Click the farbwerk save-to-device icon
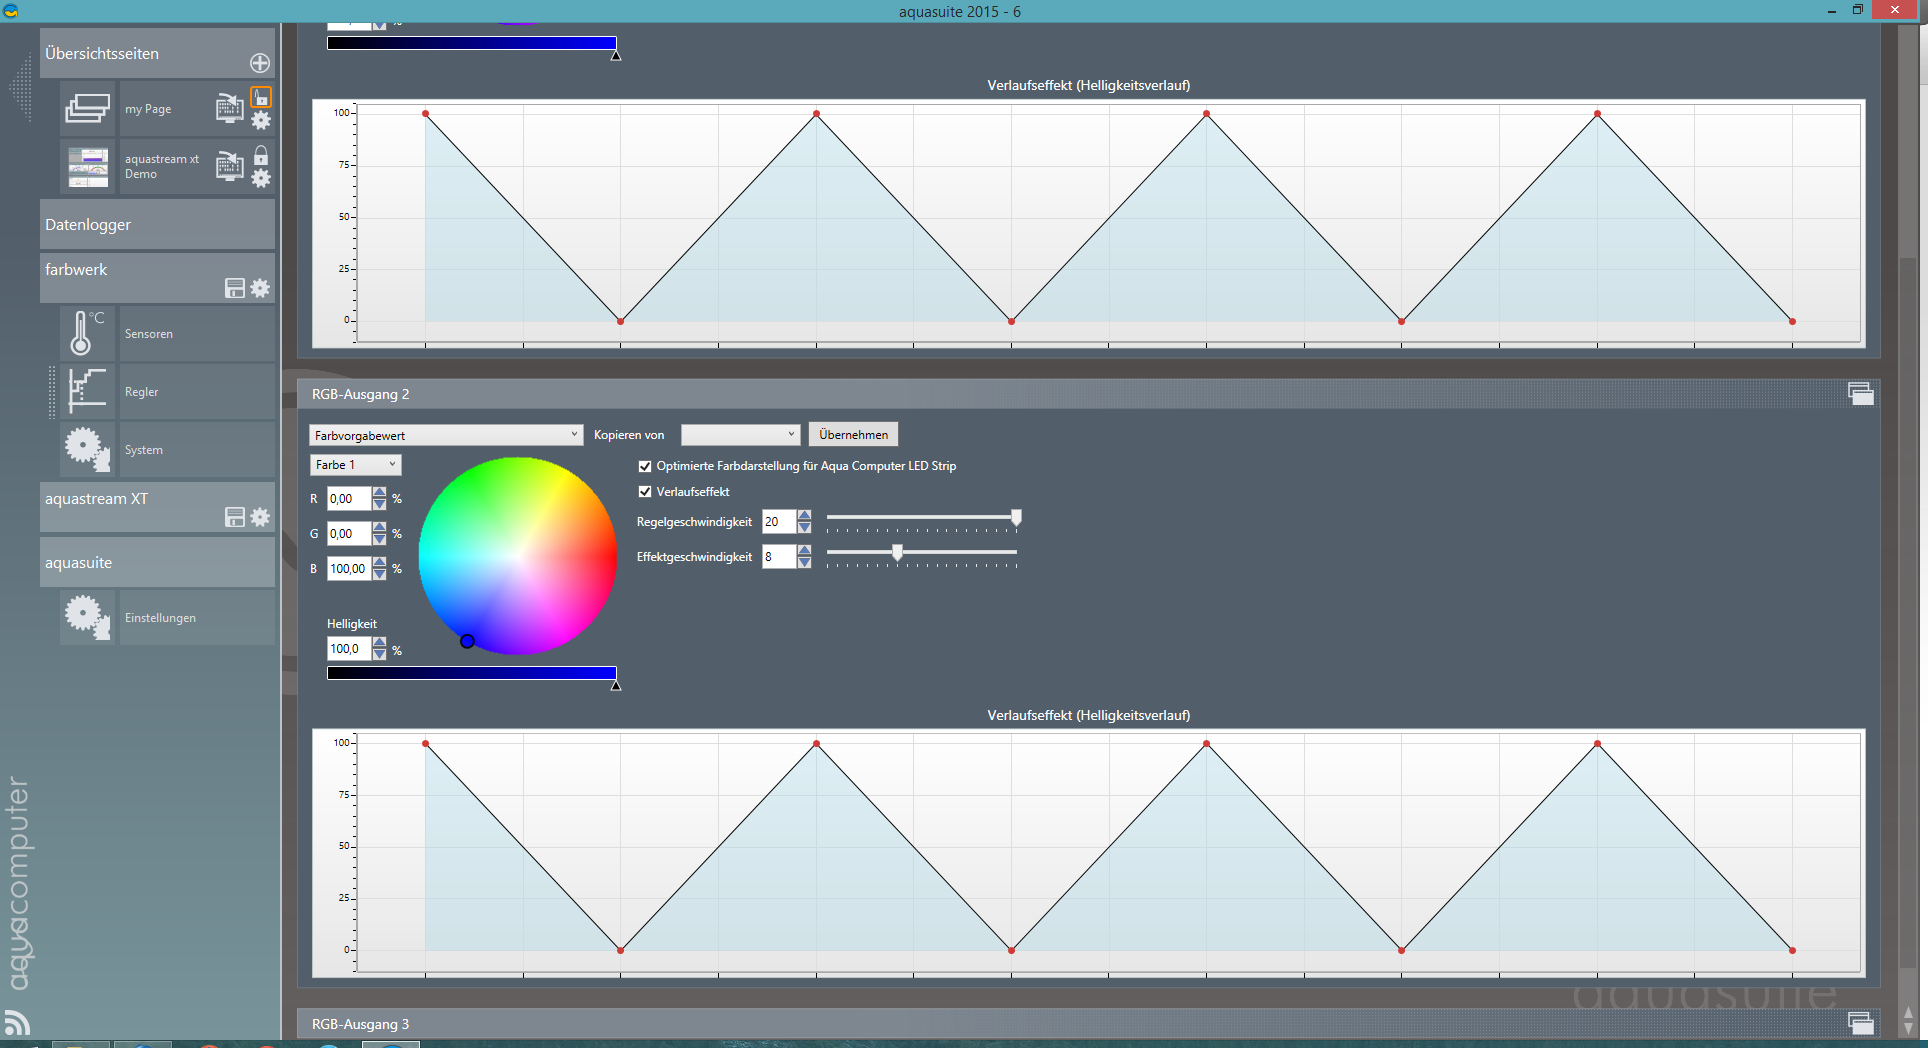This screenshot has width=1928, height=1048. tap(235, 288)
